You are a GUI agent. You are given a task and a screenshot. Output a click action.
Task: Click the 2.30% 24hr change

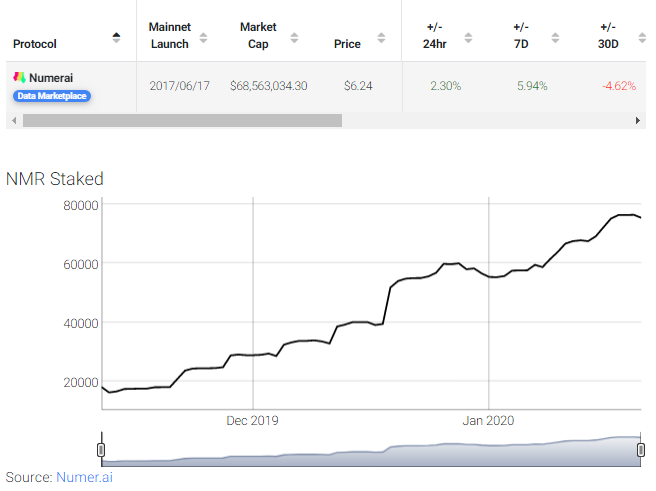pos(446,86)
